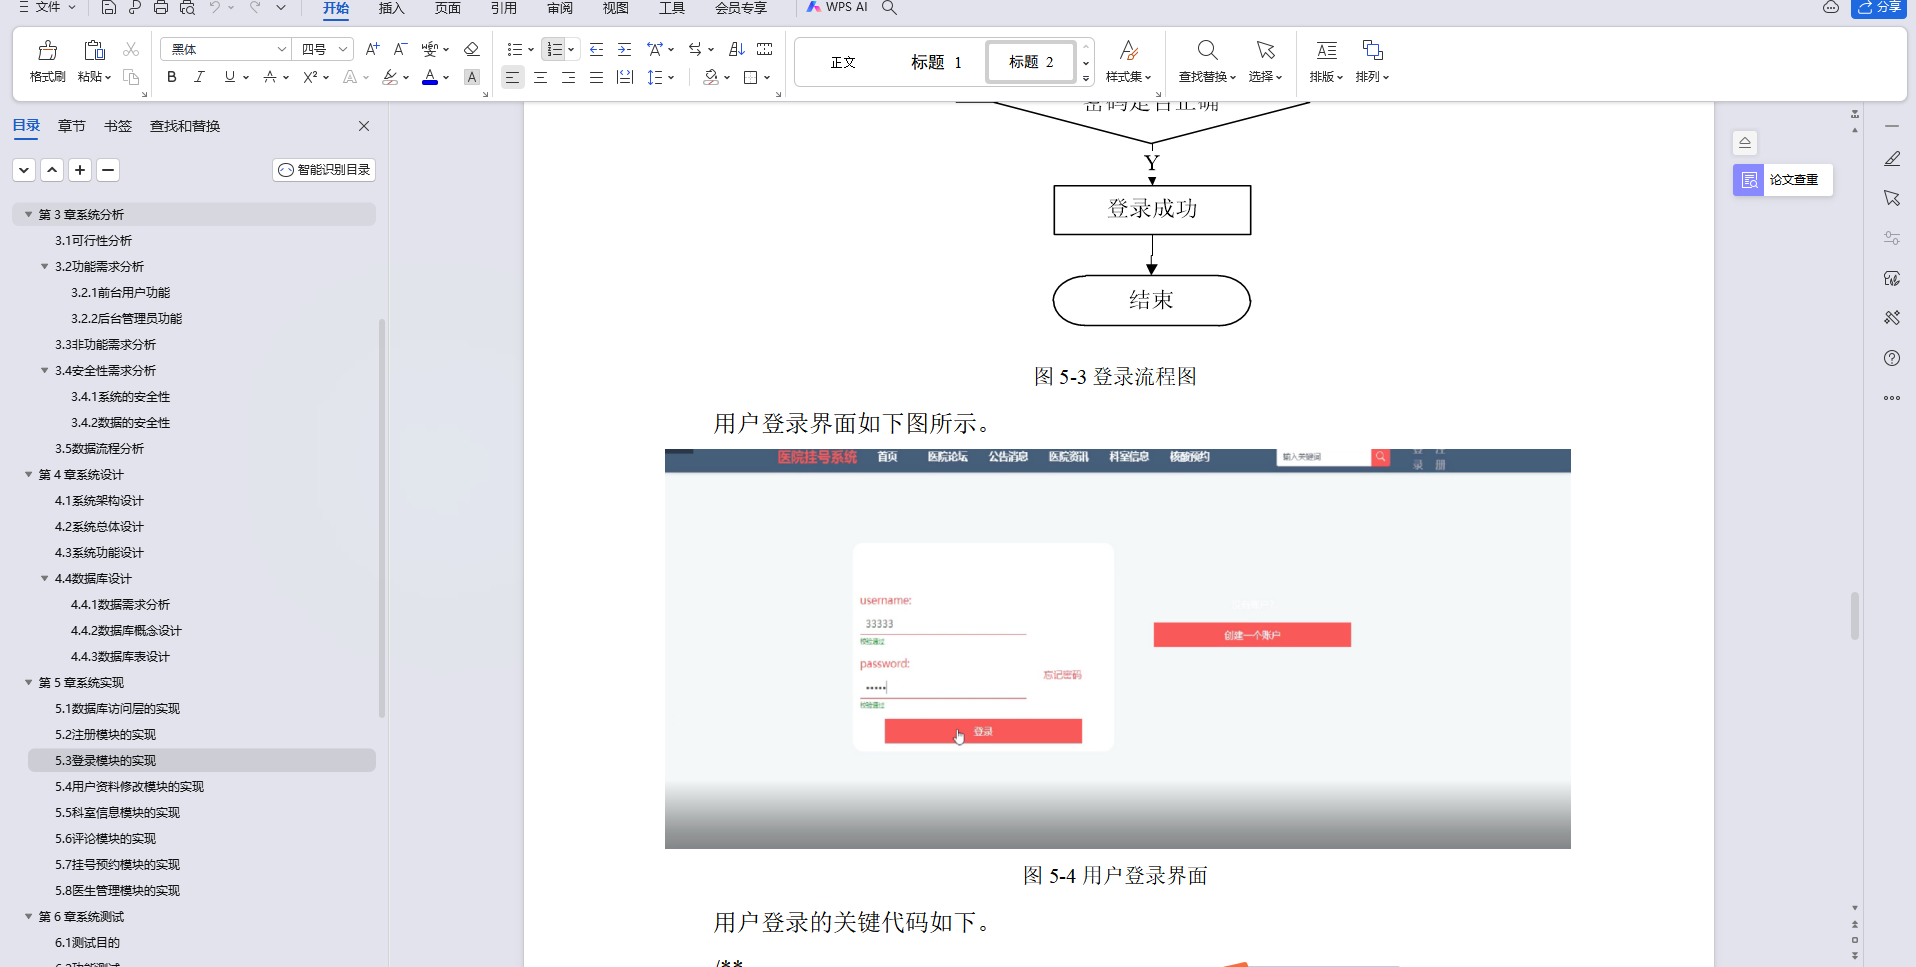Apply bold formatting
This screenshot has height=967, width=1916.
171,76
